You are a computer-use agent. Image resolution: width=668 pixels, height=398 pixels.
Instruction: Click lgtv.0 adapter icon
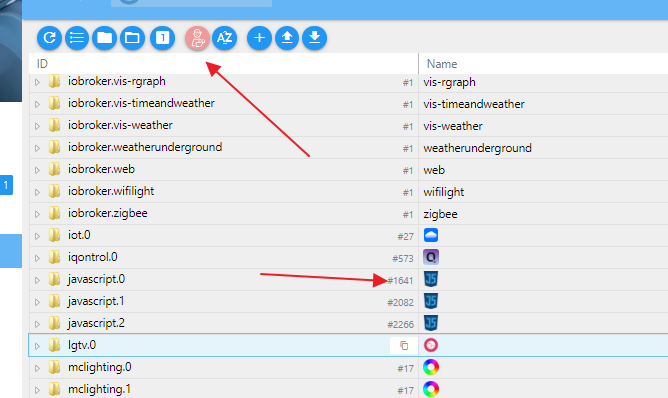pos(431,345)
